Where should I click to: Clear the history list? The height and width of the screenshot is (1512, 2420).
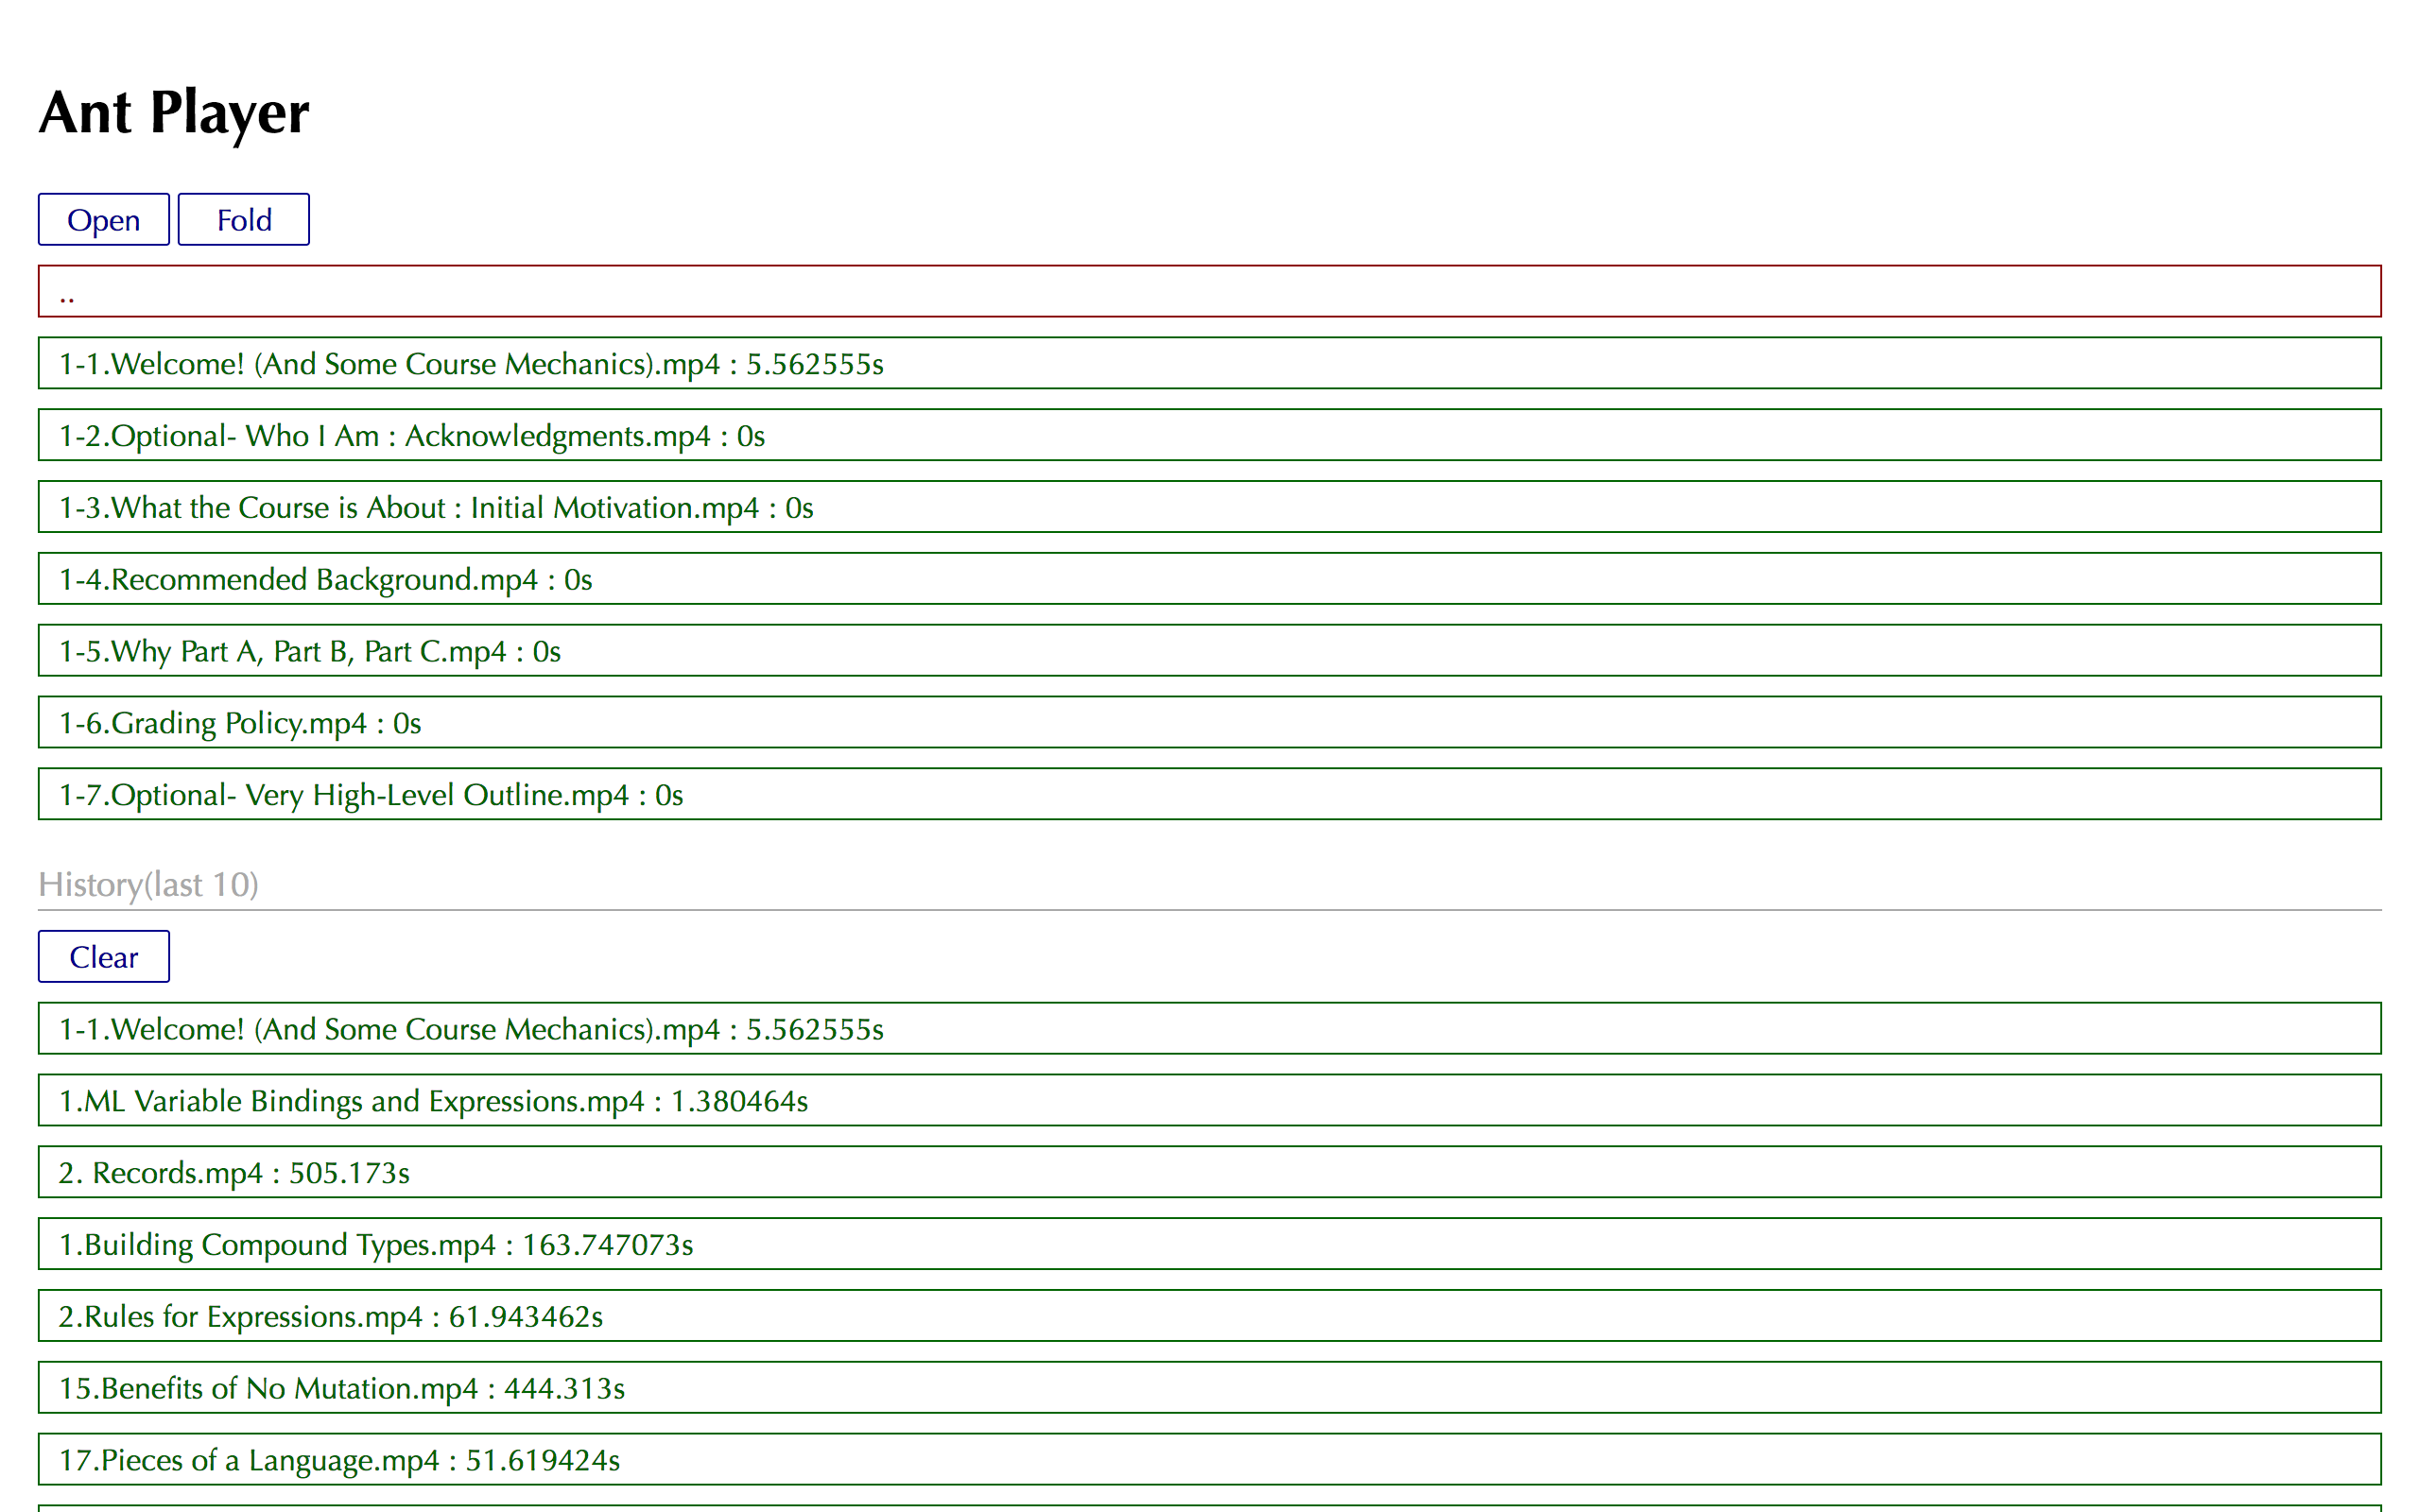tap(103, 957)
